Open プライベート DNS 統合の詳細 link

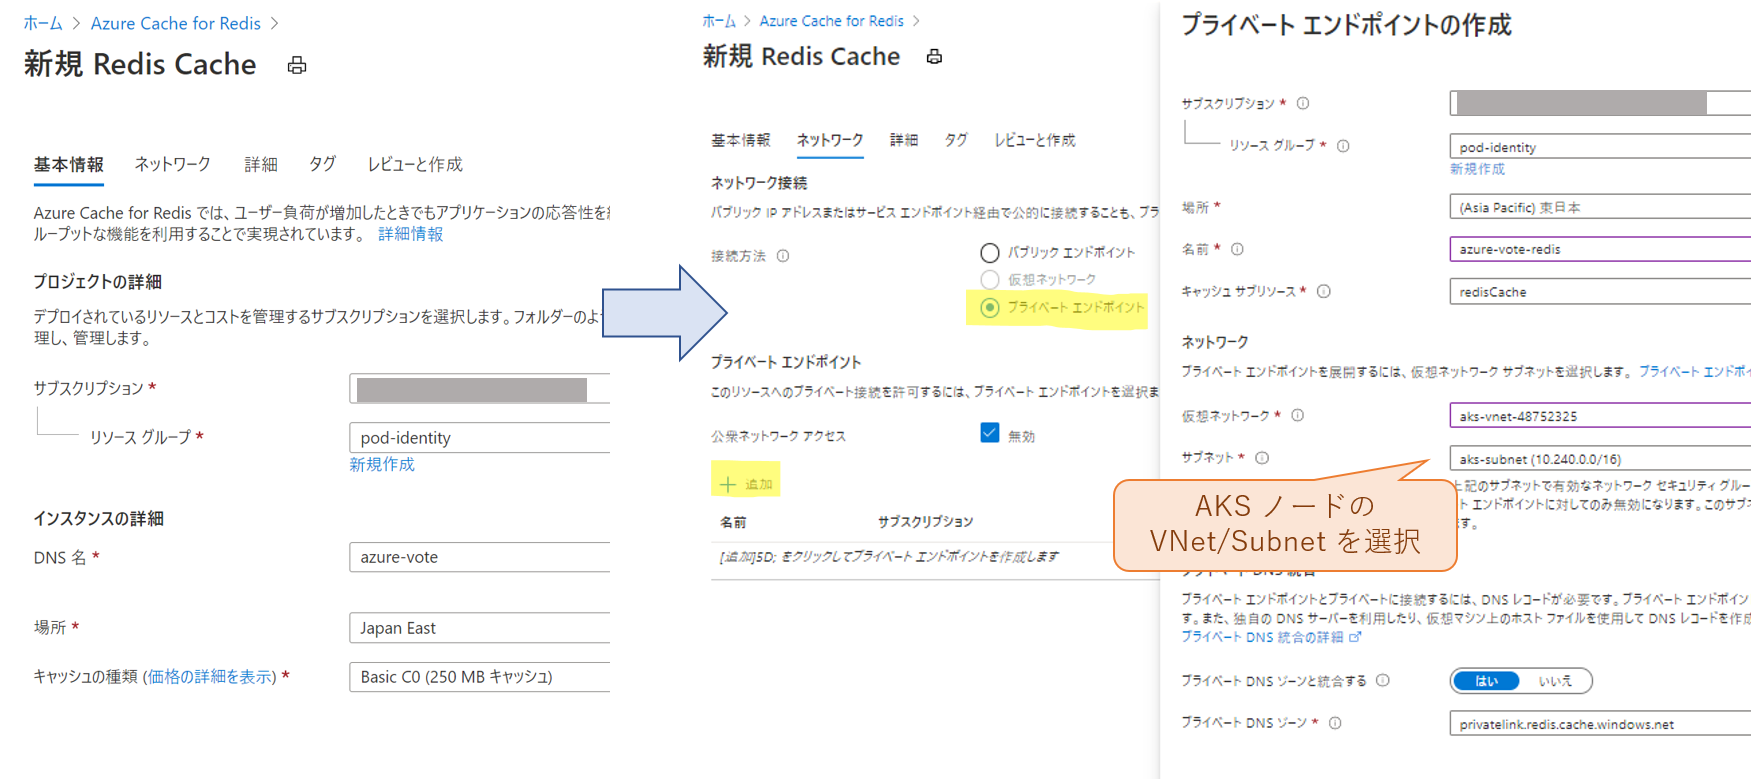coord(1270,637)
